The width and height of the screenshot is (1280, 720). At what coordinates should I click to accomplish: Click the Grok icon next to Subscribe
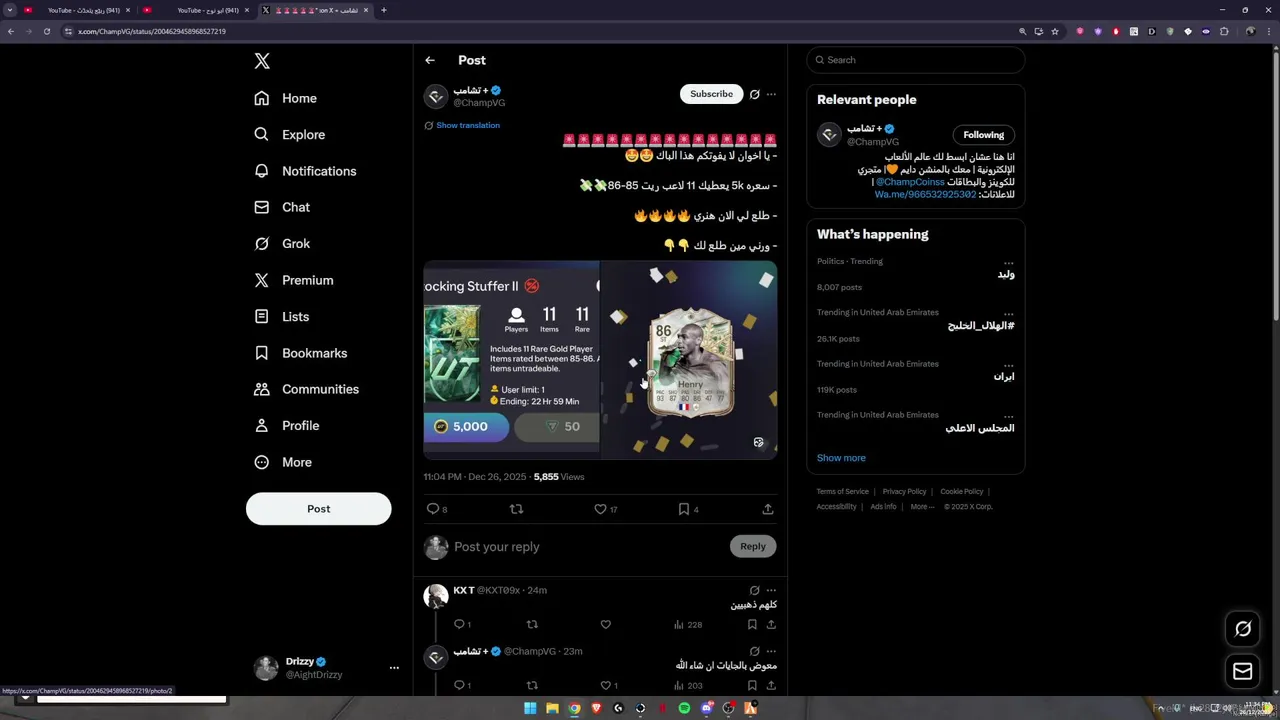tap(755, 94)
